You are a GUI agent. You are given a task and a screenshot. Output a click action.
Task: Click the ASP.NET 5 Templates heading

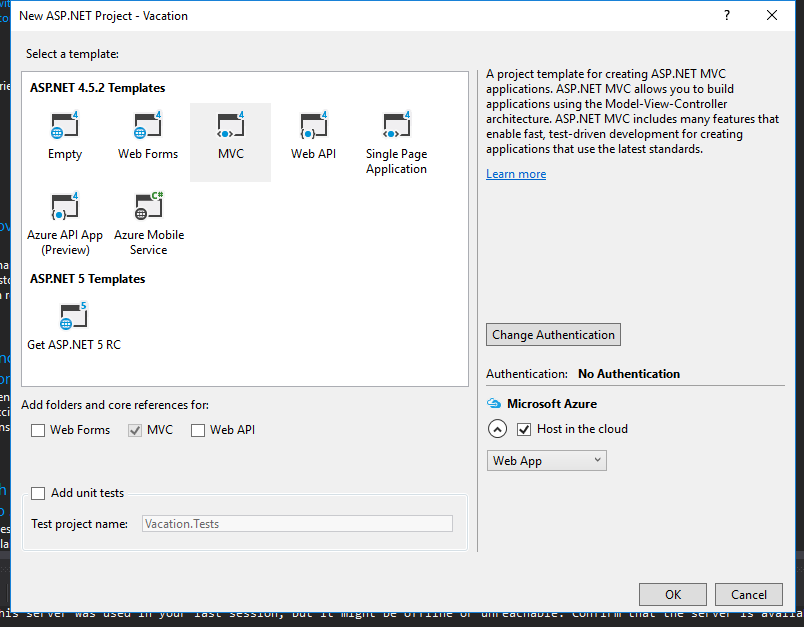tap(88, 279)
